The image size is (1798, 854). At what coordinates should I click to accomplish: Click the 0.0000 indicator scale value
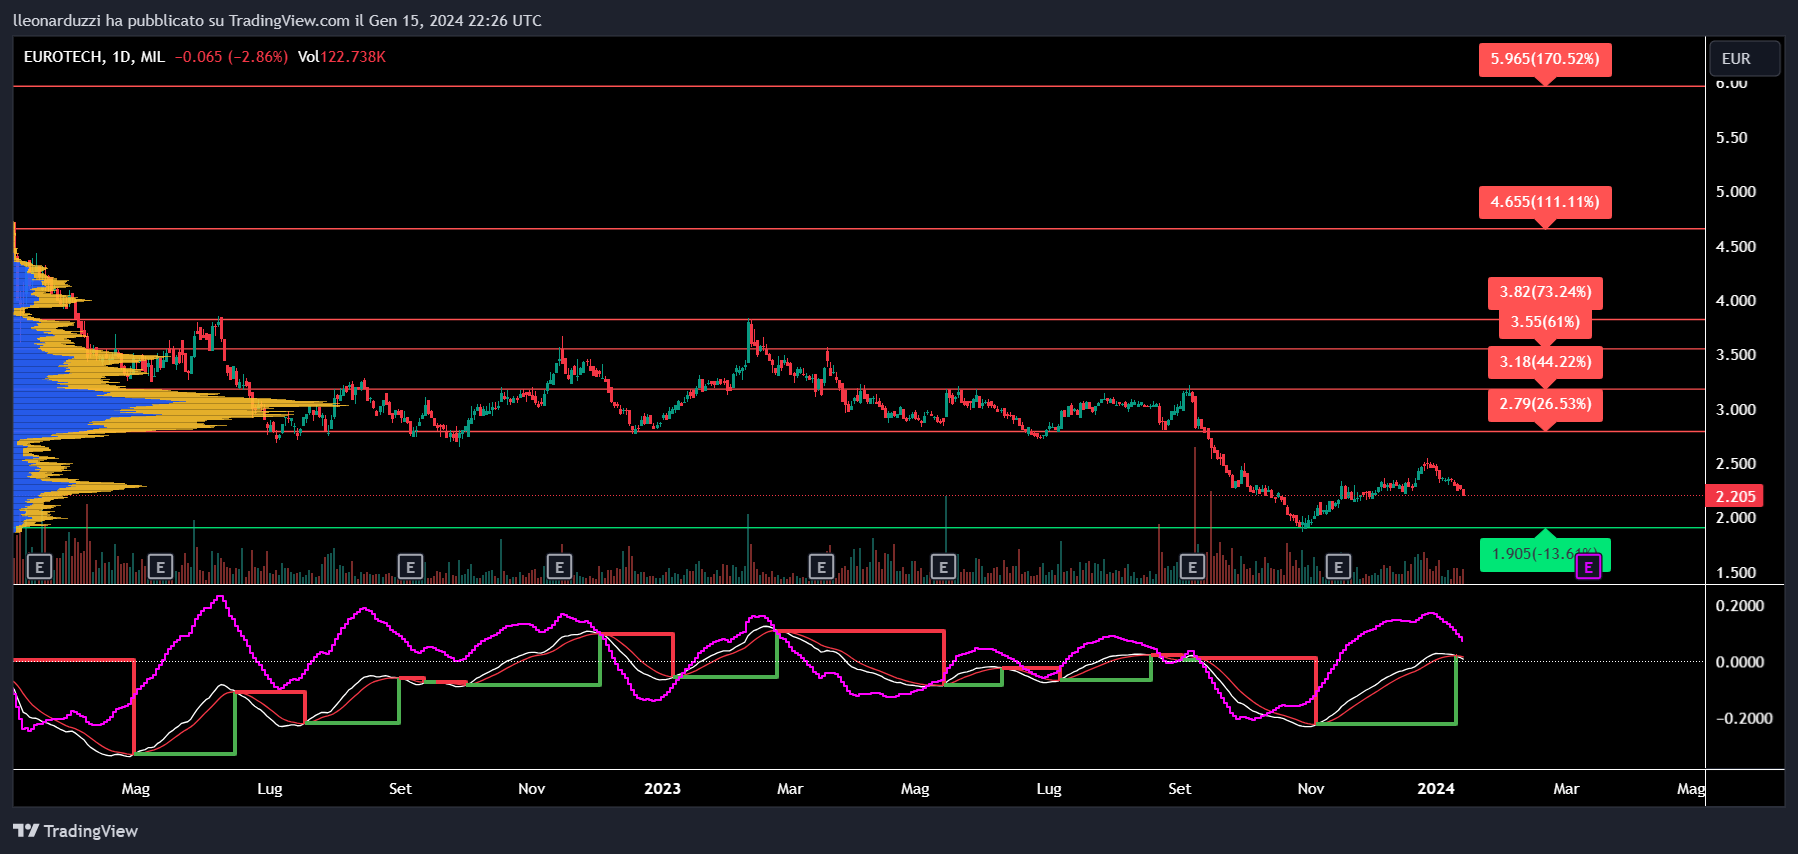click(1740, 662)
